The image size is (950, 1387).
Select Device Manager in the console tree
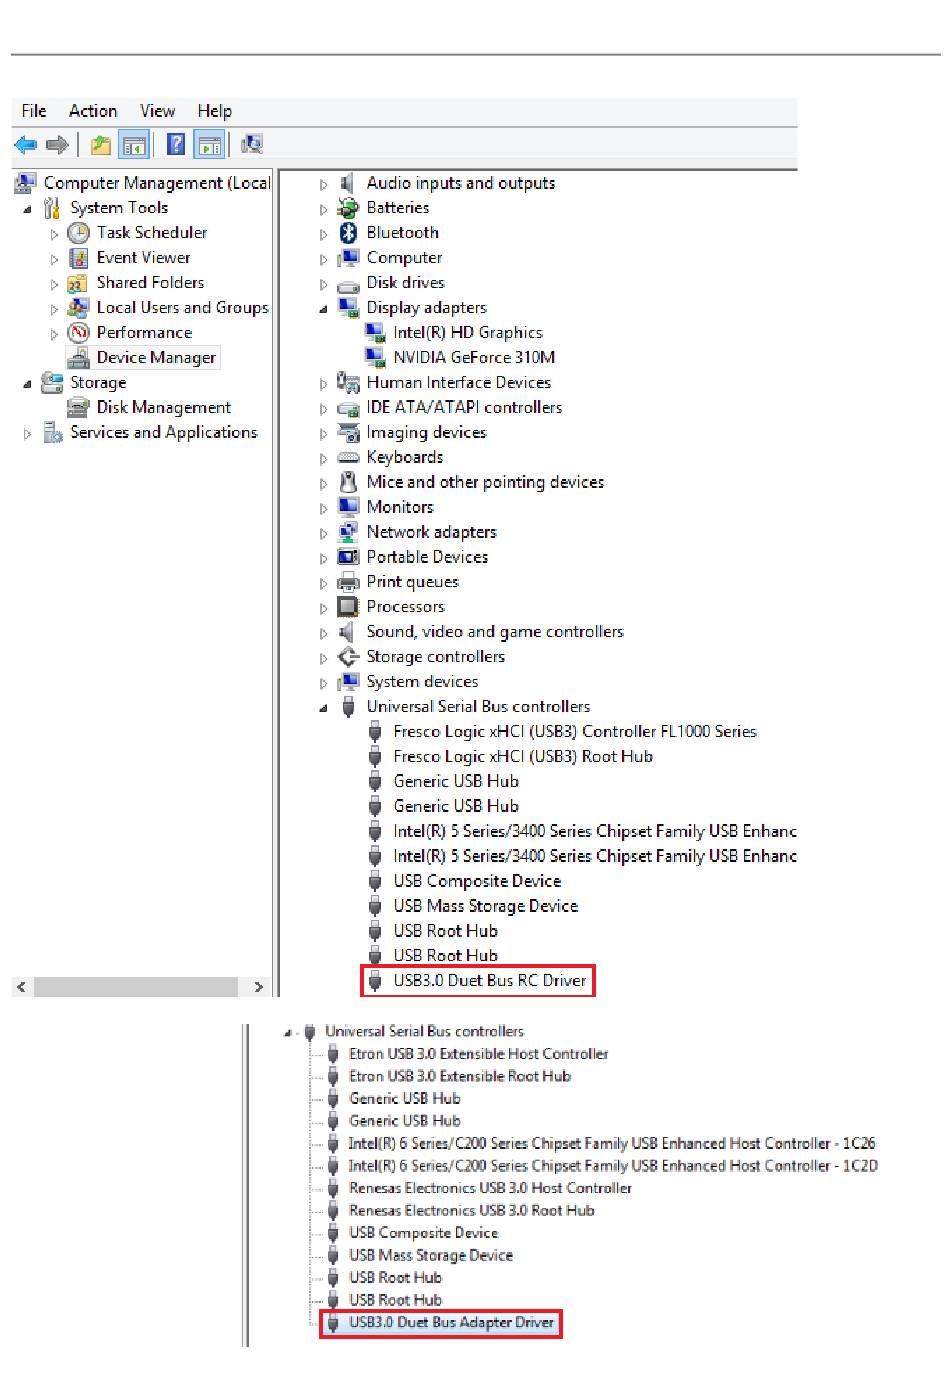point(156,358)
